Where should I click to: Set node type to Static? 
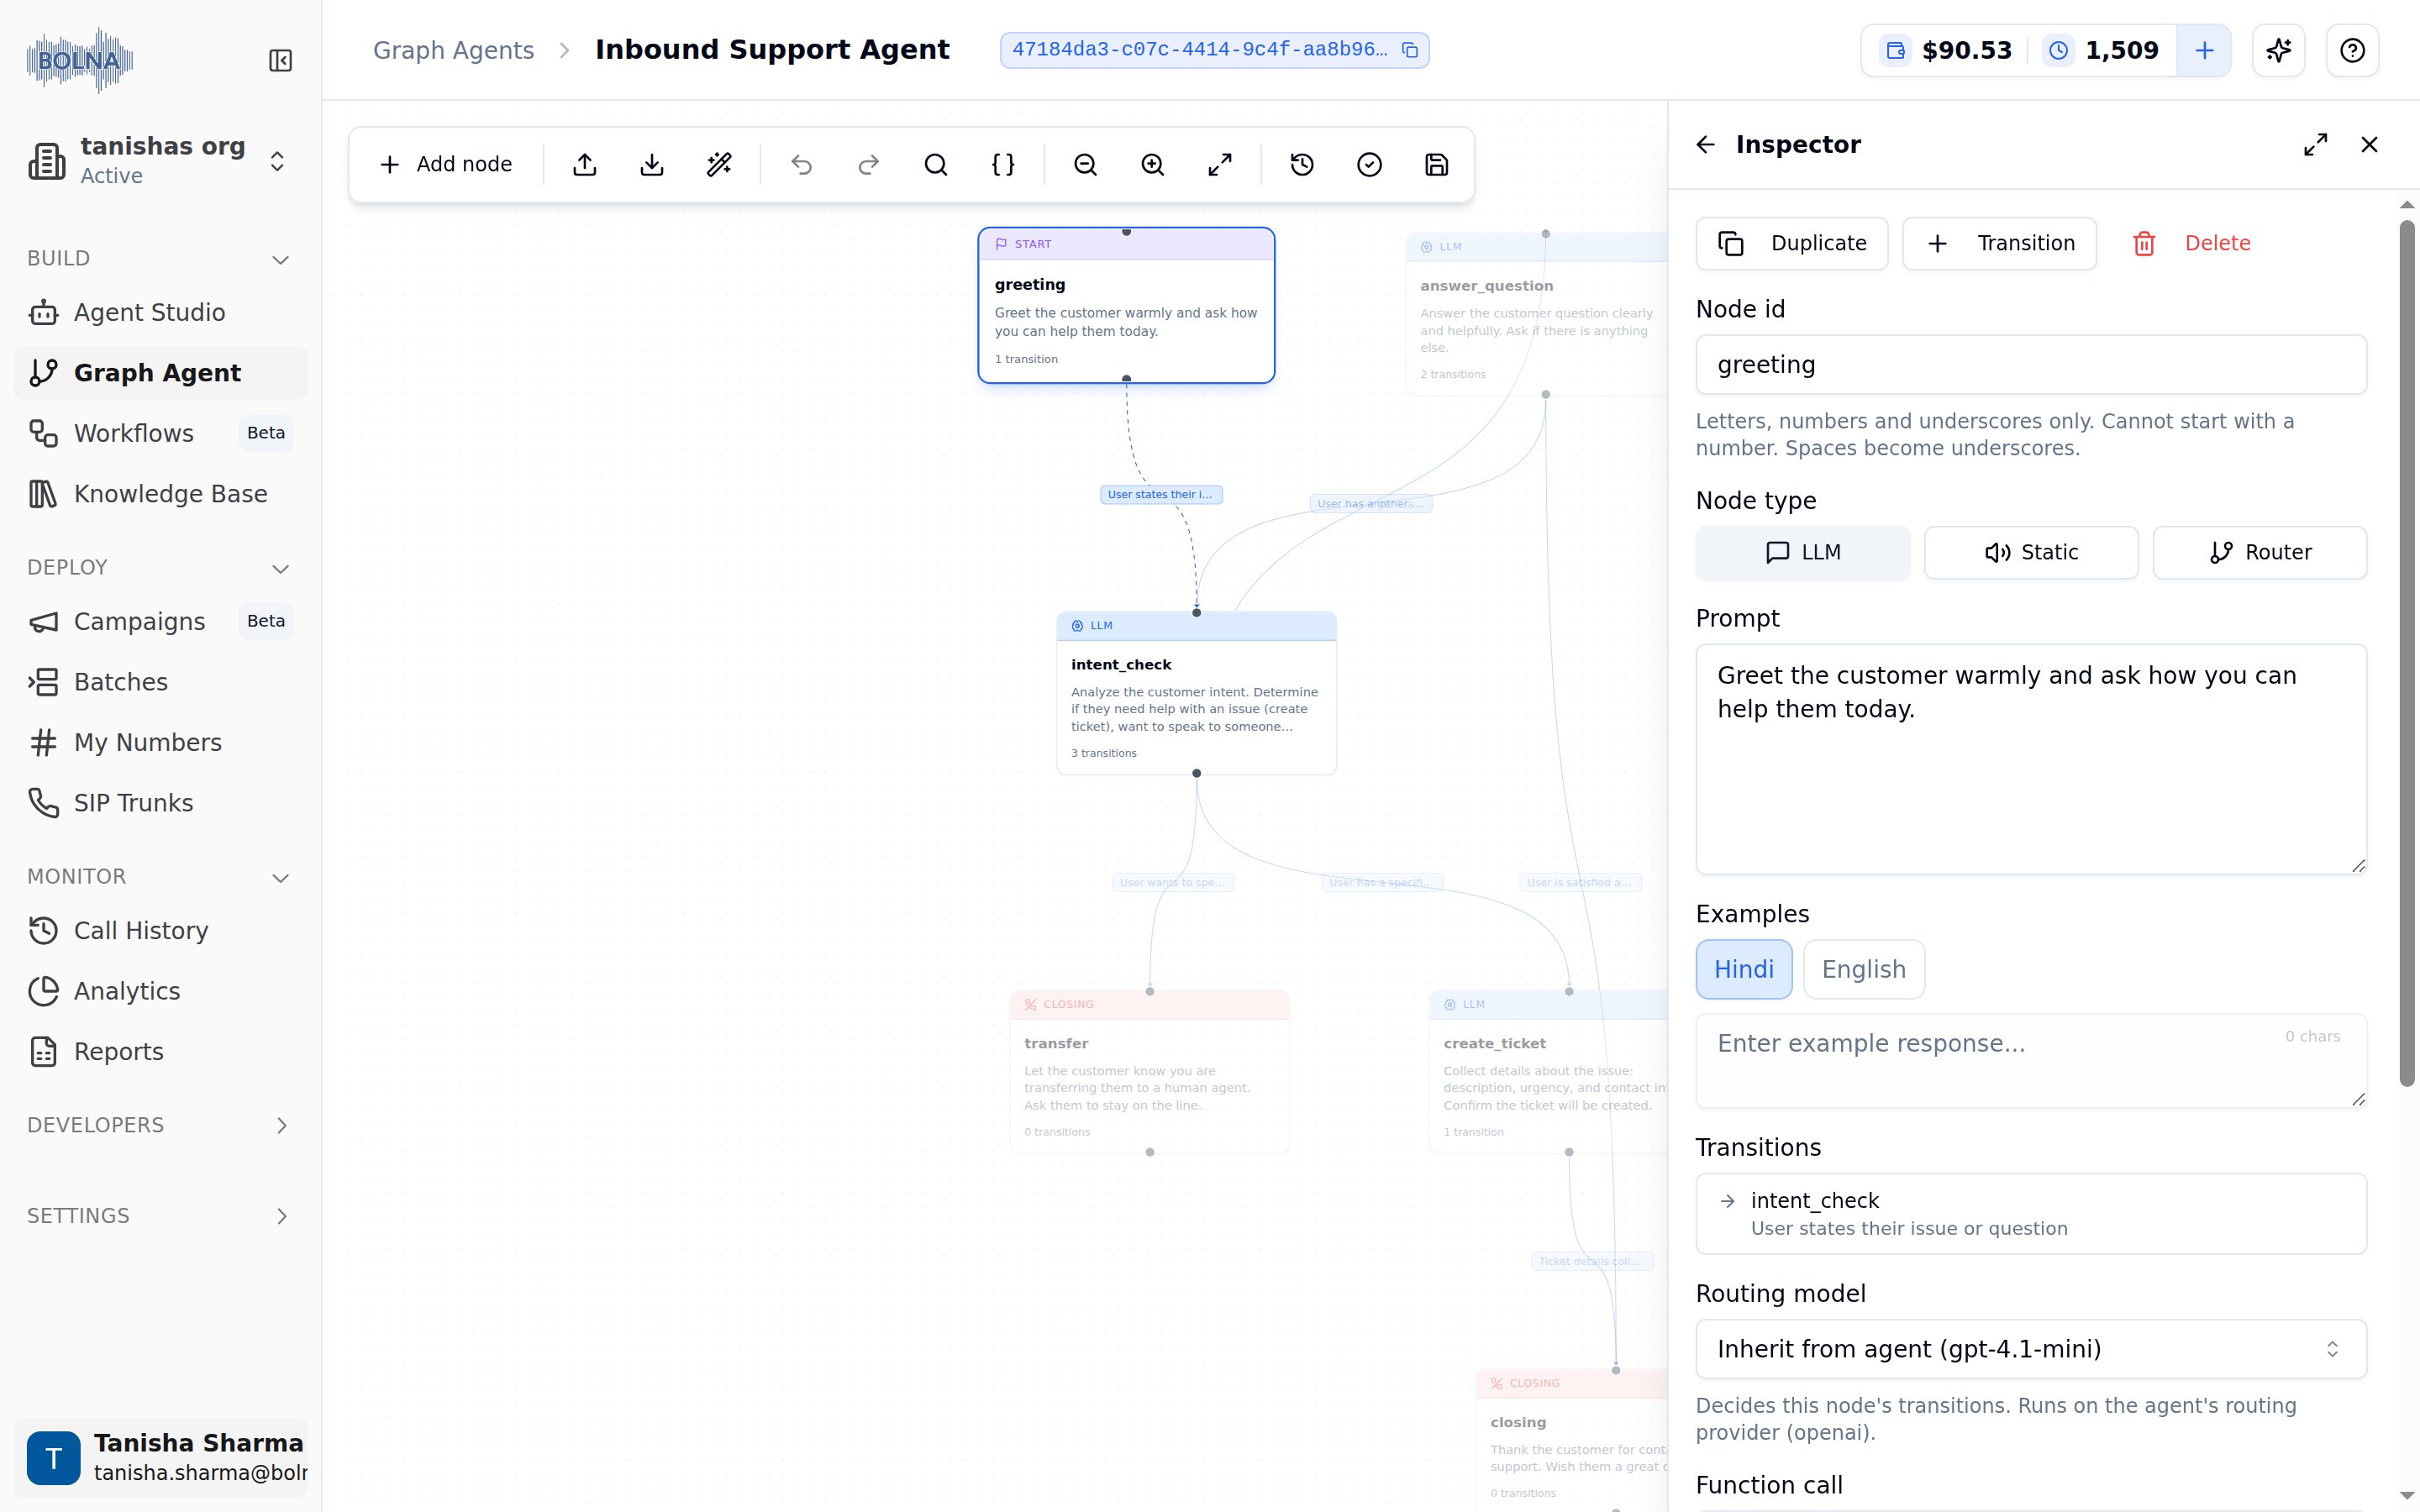point(2031,553)
